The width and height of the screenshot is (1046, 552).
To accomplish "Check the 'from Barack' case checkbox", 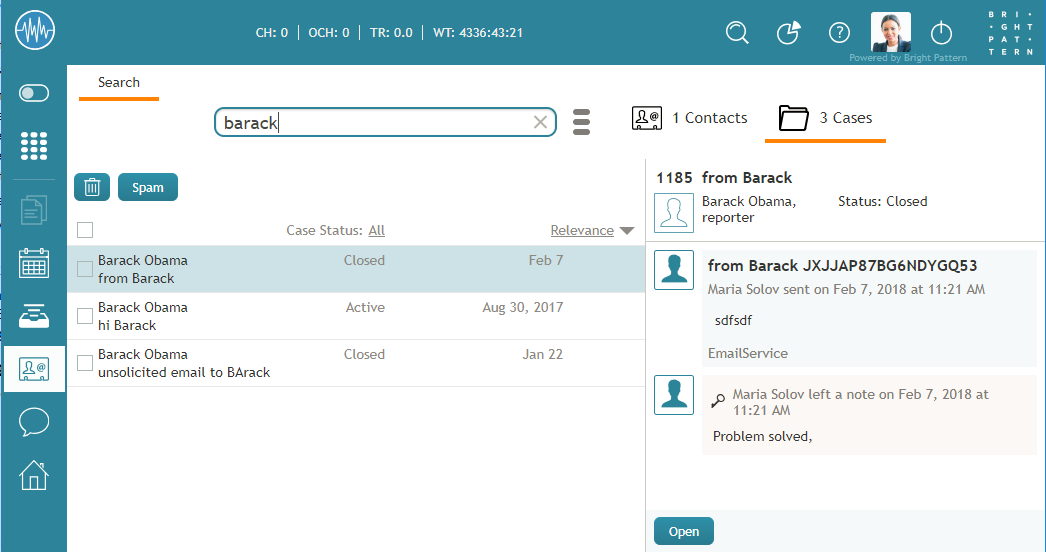I will pos(85,268).
